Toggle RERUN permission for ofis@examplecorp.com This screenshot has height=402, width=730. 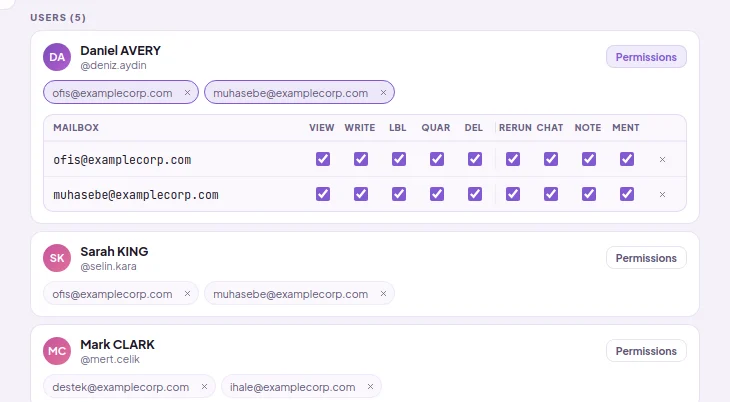tap(513, 159)
